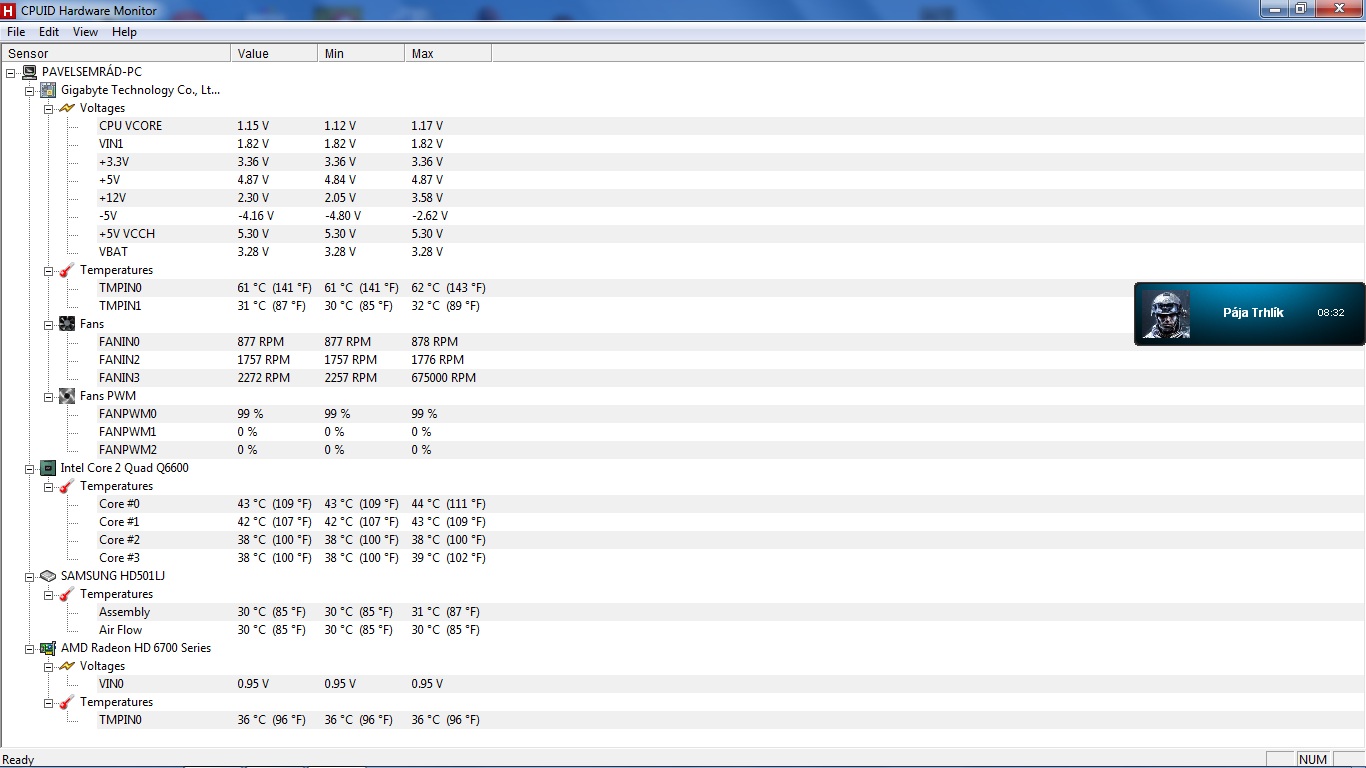
Task: Click the voltage icon under AMD Radeon
Action: (67, 666)
